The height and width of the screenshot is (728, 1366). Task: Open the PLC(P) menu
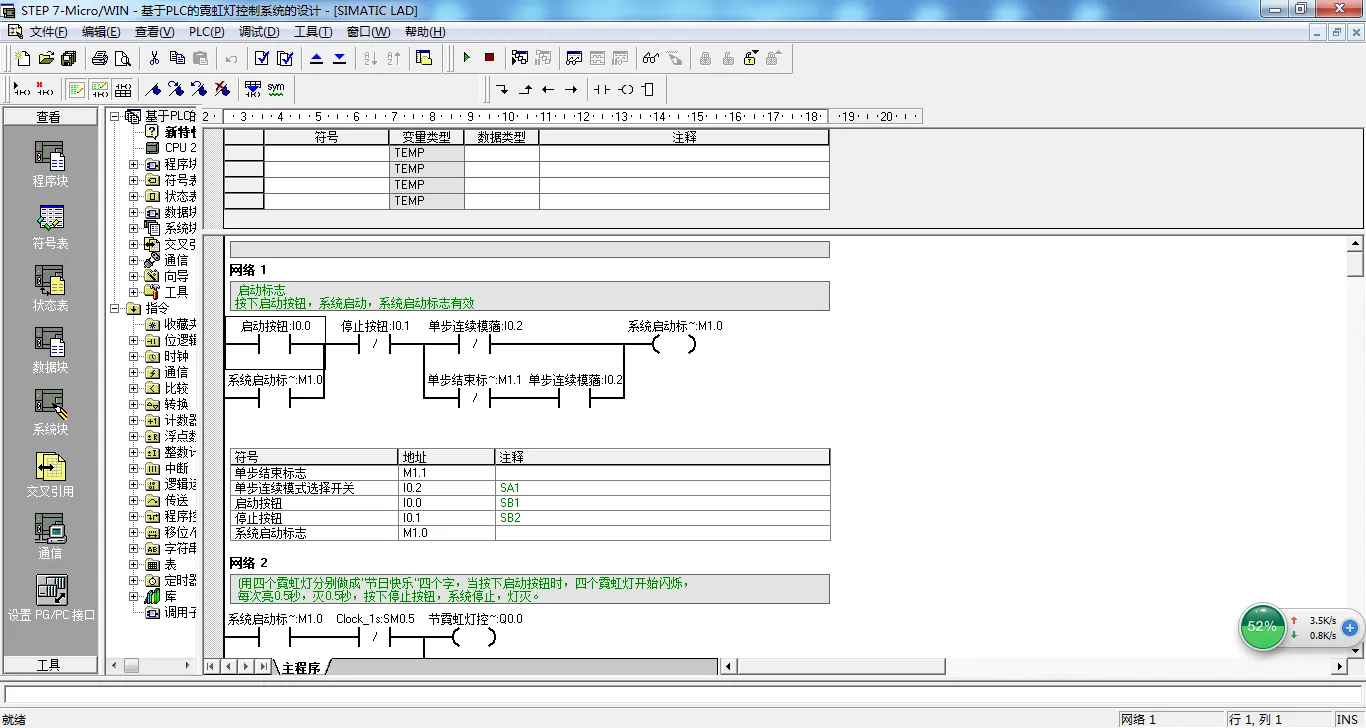tap(207, 32)
